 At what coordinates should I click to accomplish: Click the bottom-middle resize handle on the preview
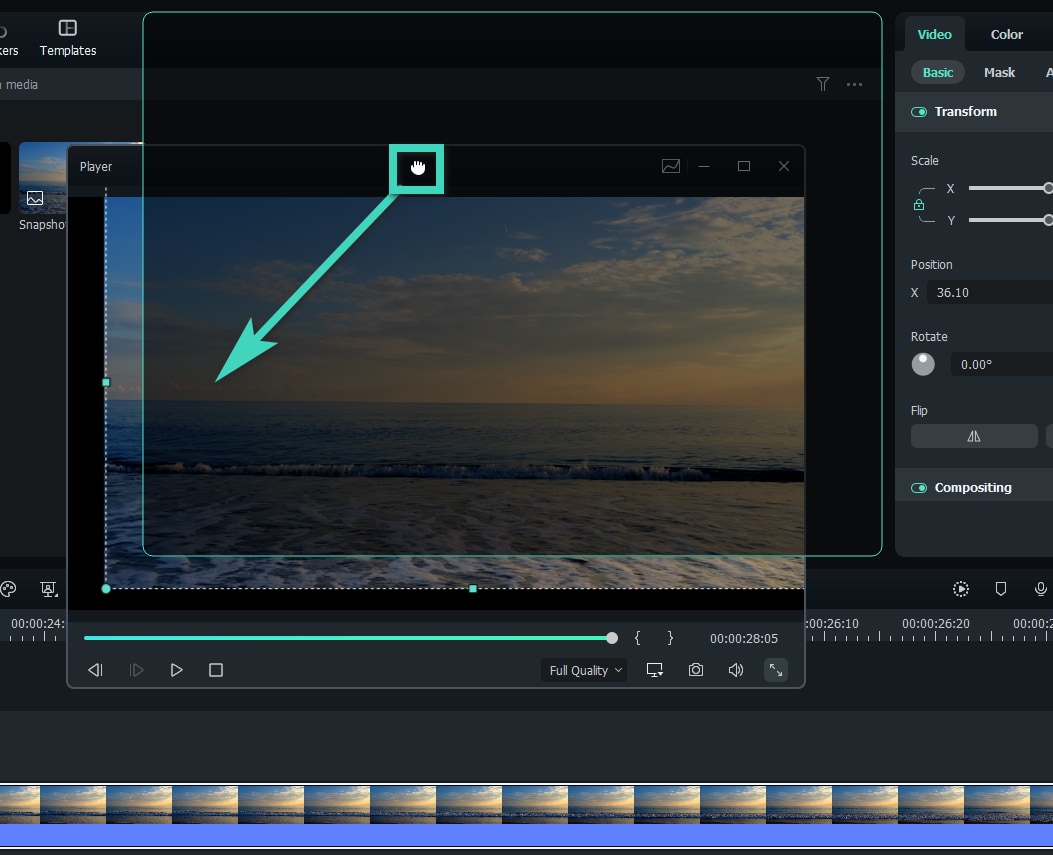pyautogui.click(x=473, y=588)
